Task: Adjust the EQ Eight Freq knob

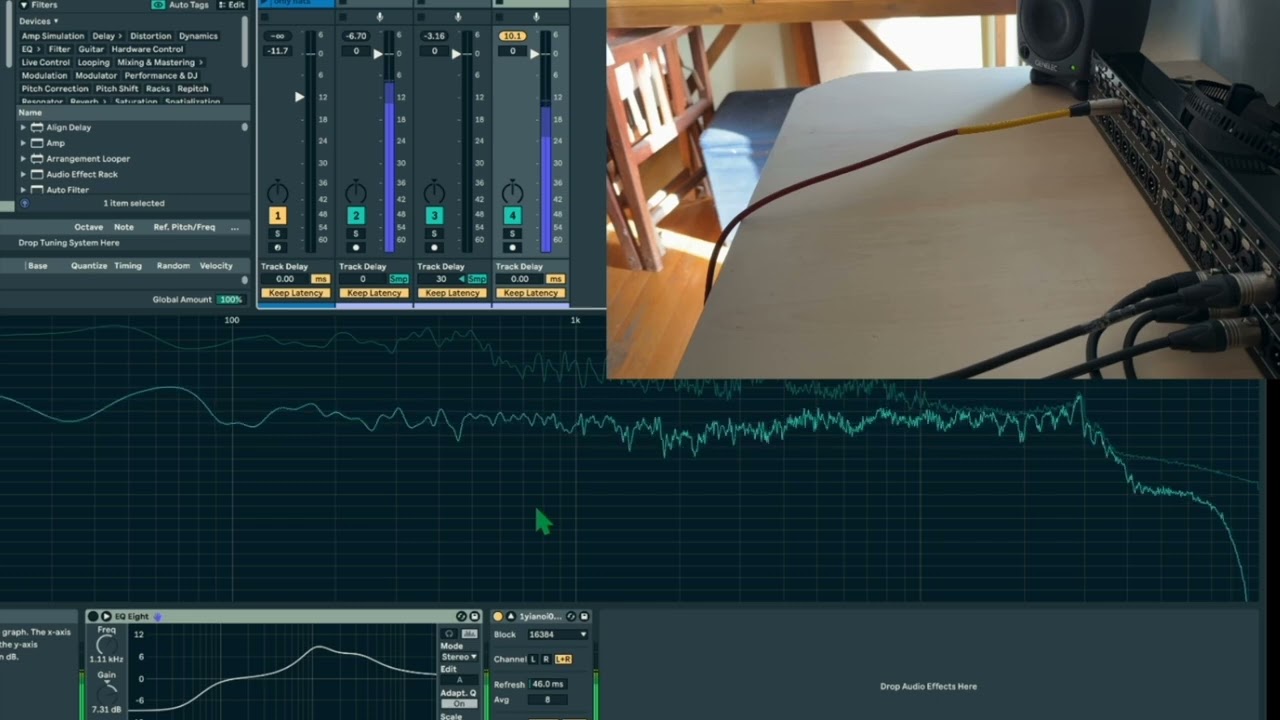Action: coord(106,647)
